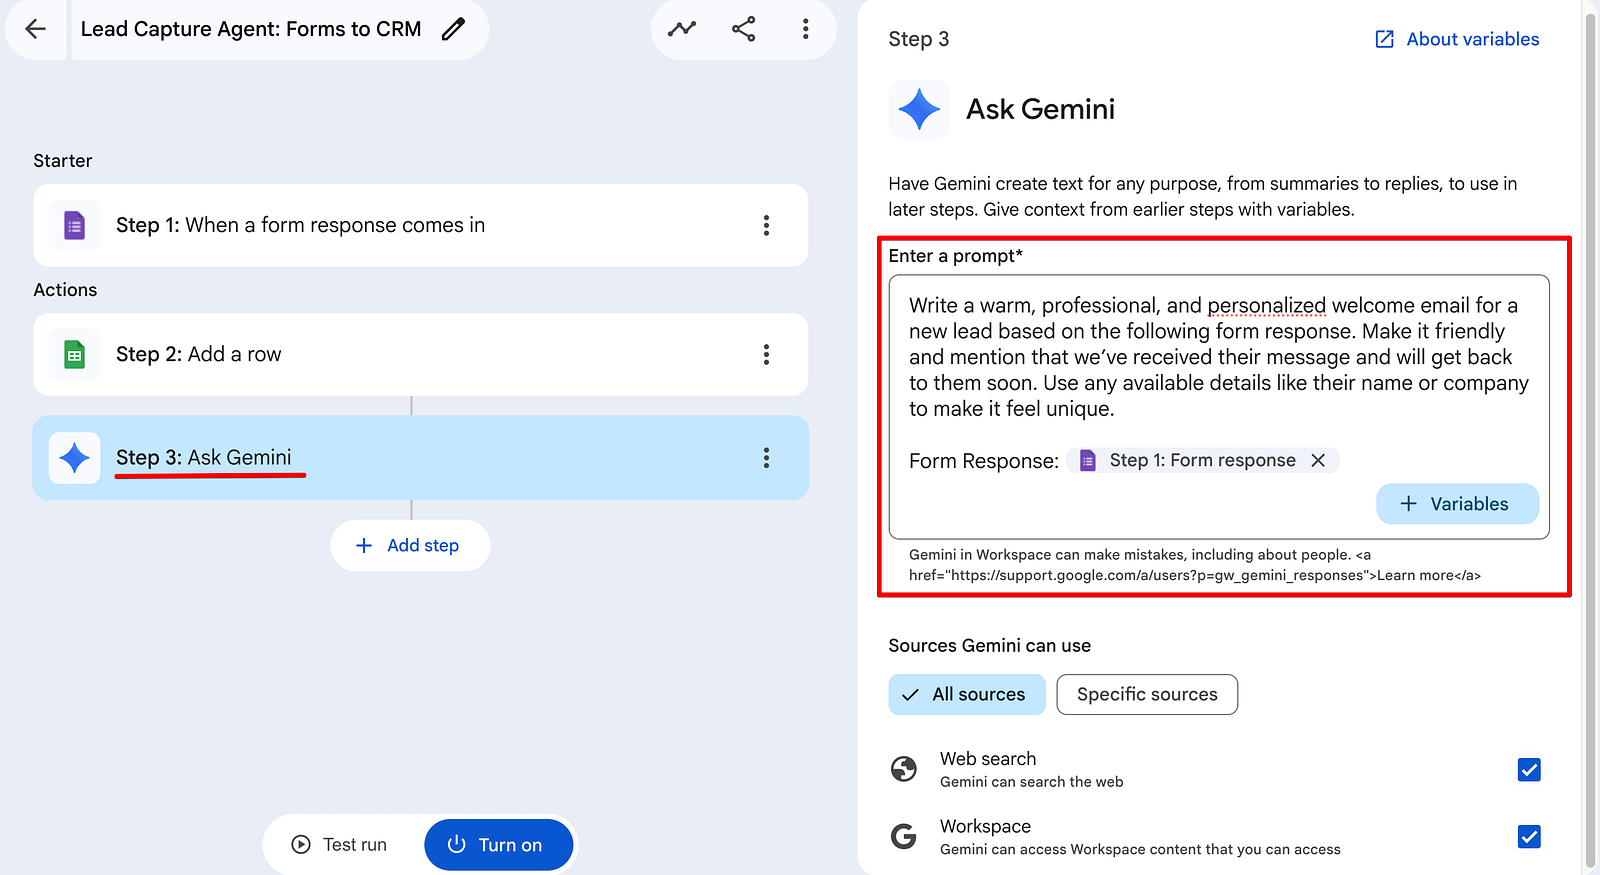
Task: Open the Step 3 more options menu
Action: [766, 458]
